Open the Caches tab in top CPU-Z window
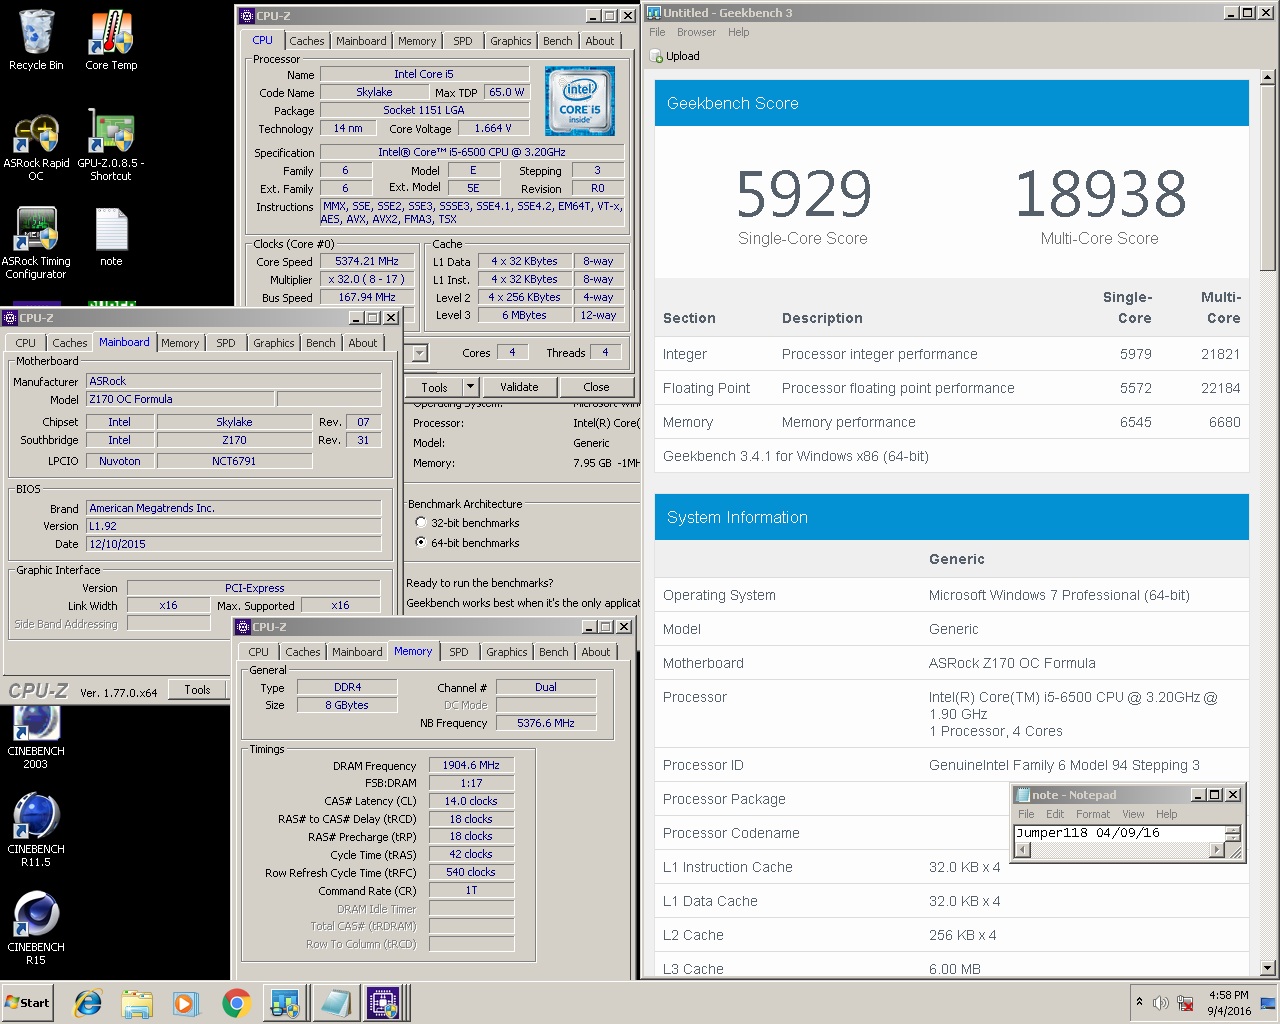This screenshot has width=1280, height=1024. coord(307,41)
